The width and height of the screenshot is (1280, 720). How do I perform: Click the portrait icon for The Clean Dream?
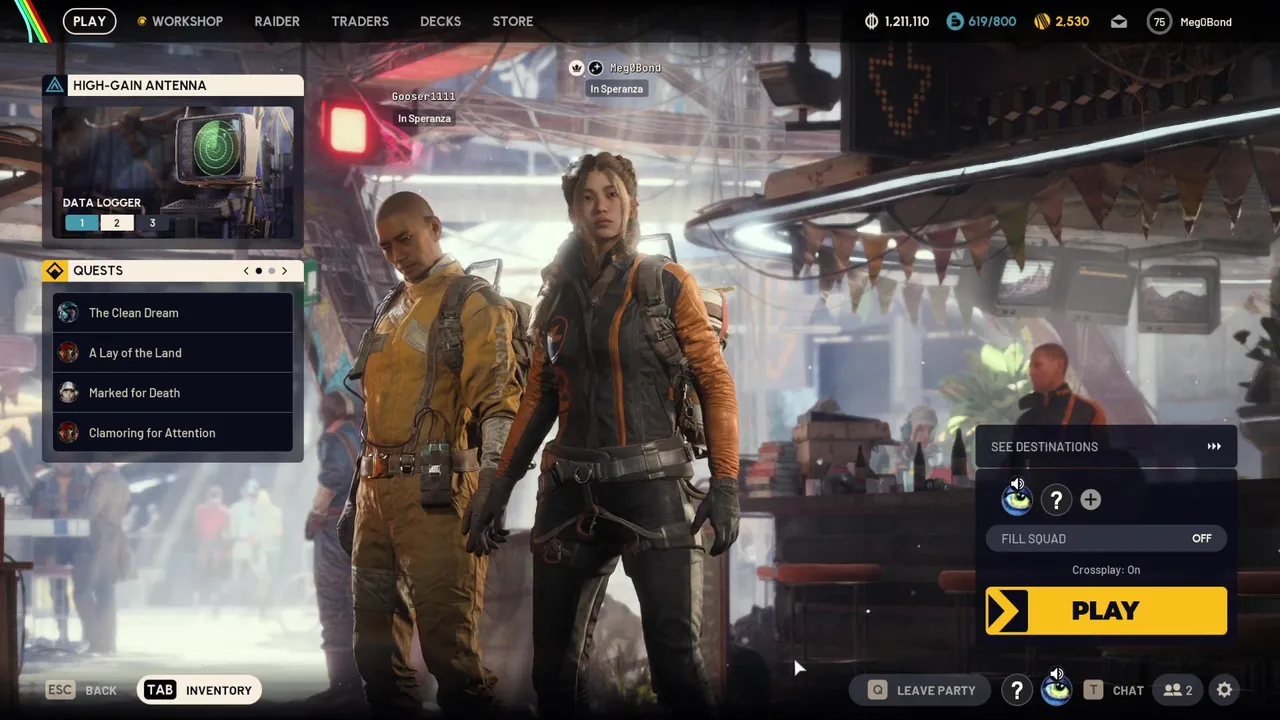pos(68,313)
